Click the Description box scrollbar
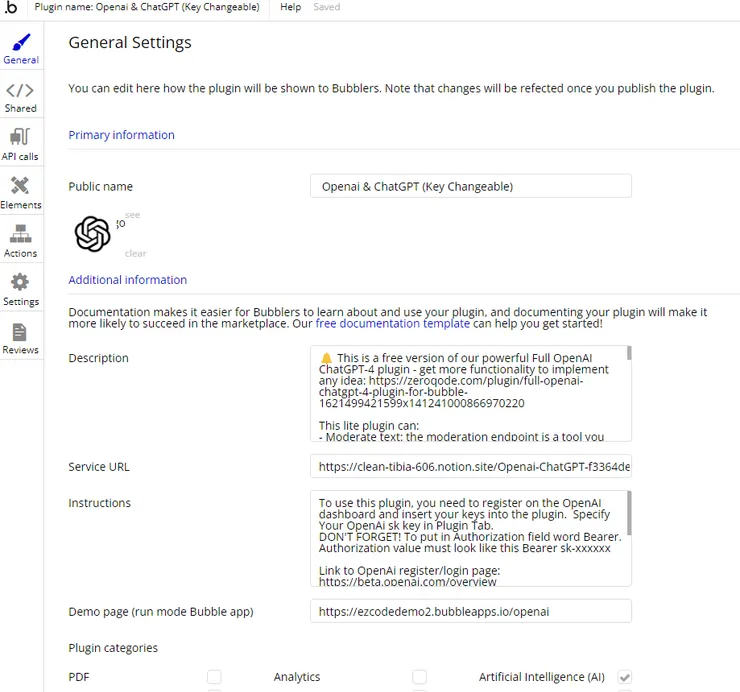740x692 pixels. (x=629, y=353)
